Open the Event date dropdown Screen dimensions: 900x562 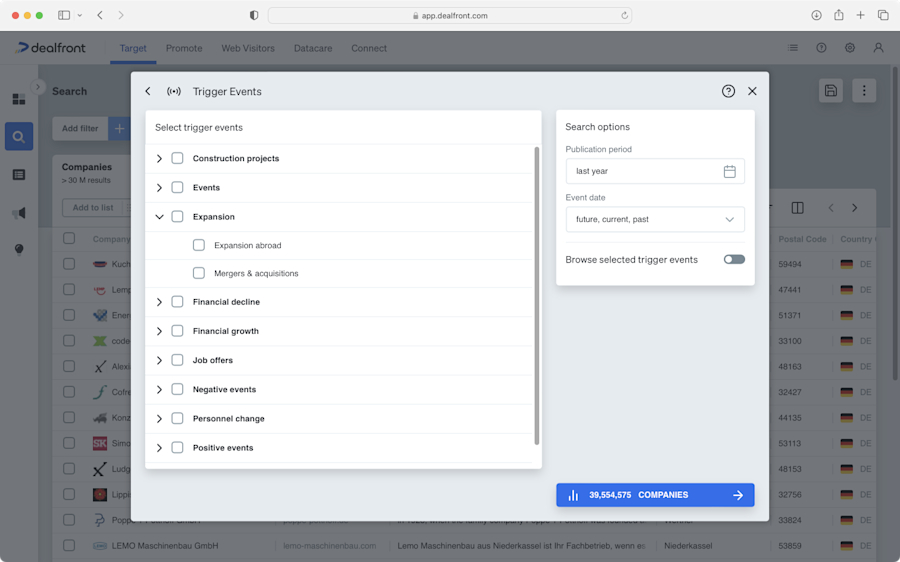[655, 219]
